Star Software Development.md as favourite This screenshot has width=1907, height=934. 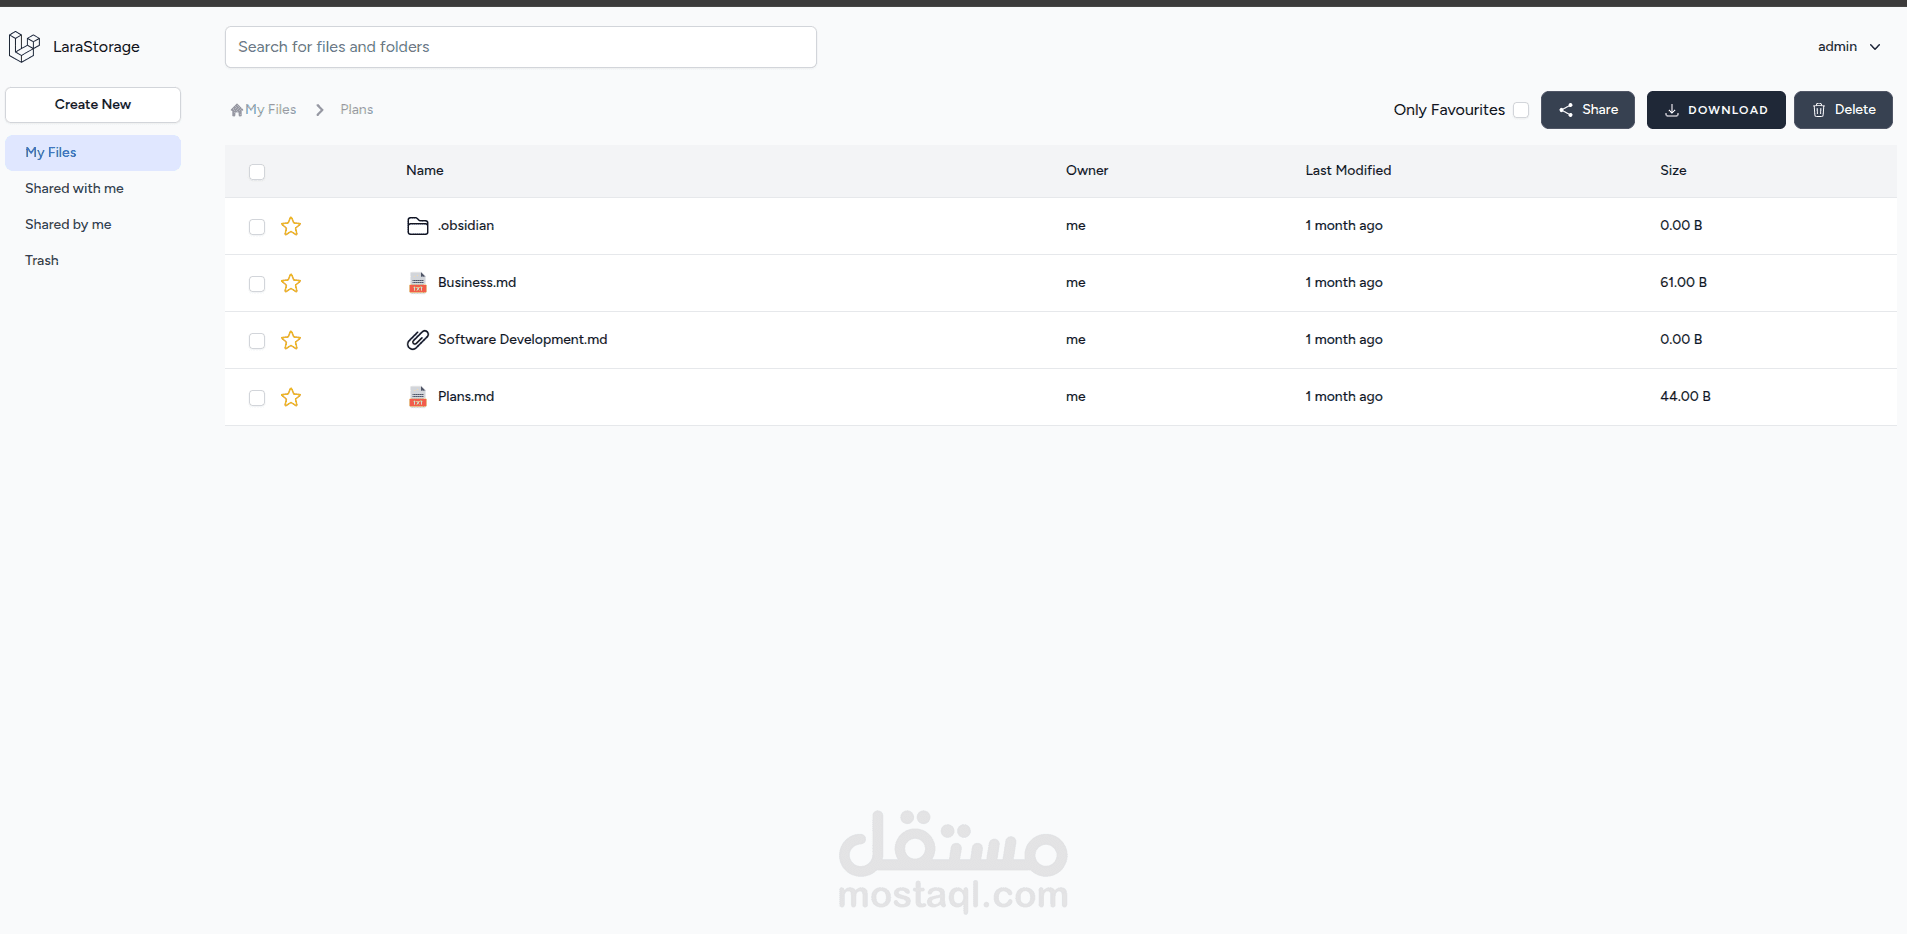[291, 340]
